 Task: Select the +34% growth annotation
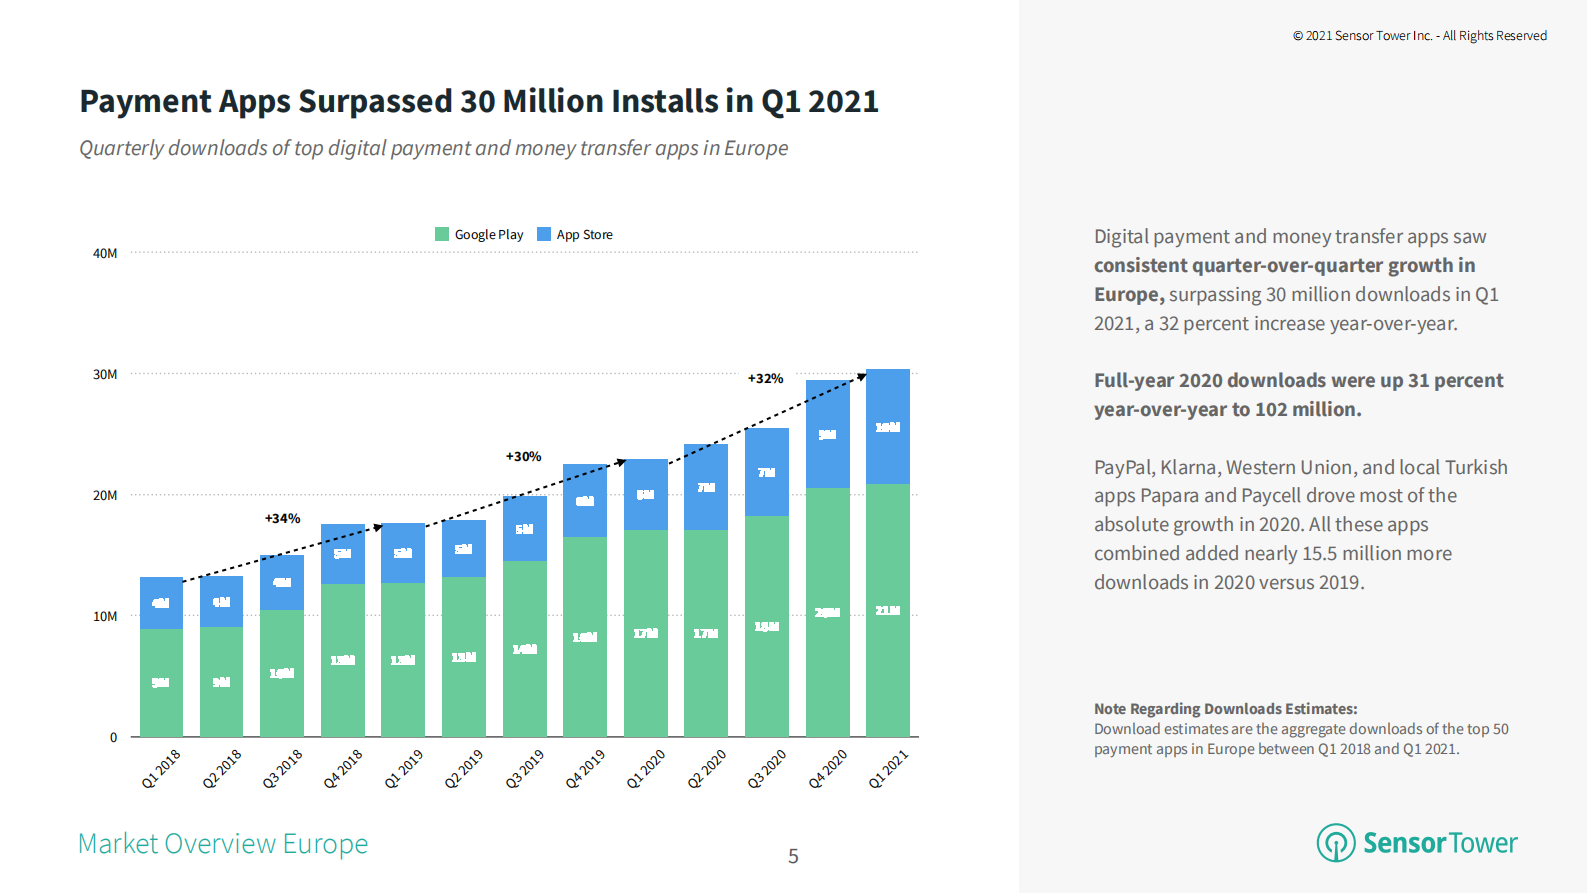click(x=282, y=518)
